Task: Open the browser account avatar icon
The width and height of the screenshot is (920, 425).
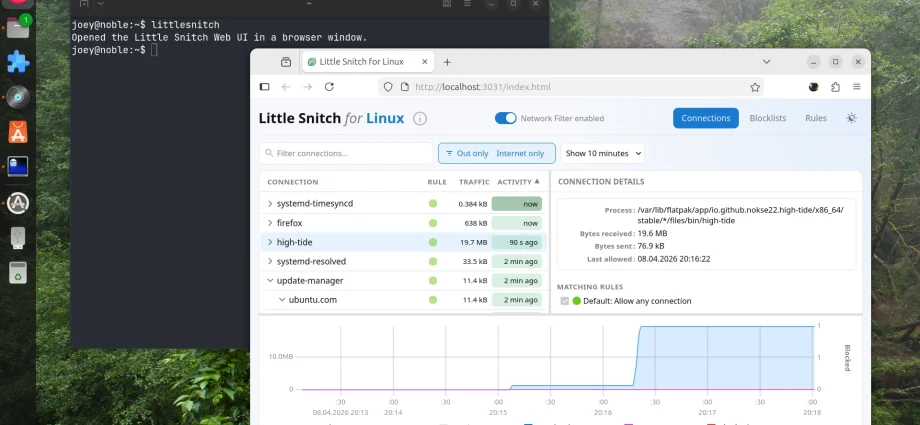Action: tap(813, 87)
